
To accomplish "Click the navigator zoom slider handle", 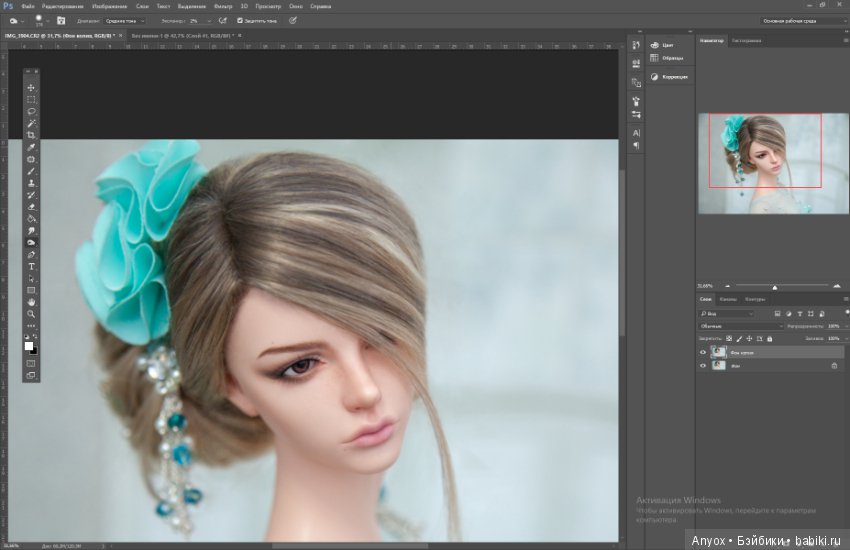I will click(x=775, y=287).
